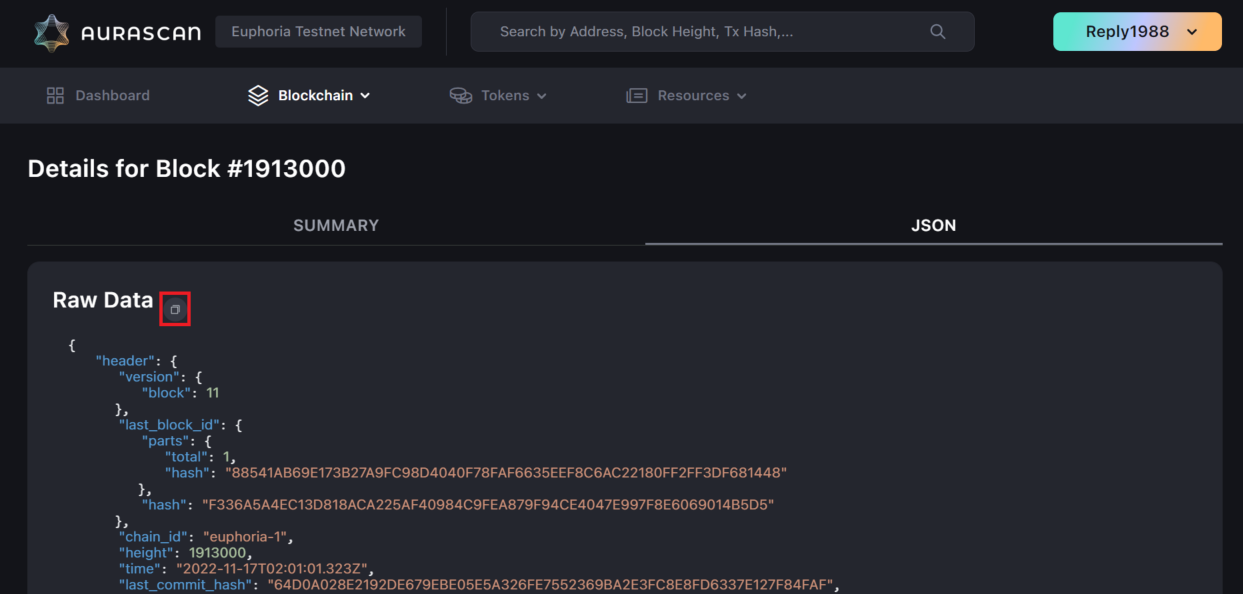Click the Details for Block #1913000 heading
This screenshot has width=1243, height=594.
click(187, 169)
